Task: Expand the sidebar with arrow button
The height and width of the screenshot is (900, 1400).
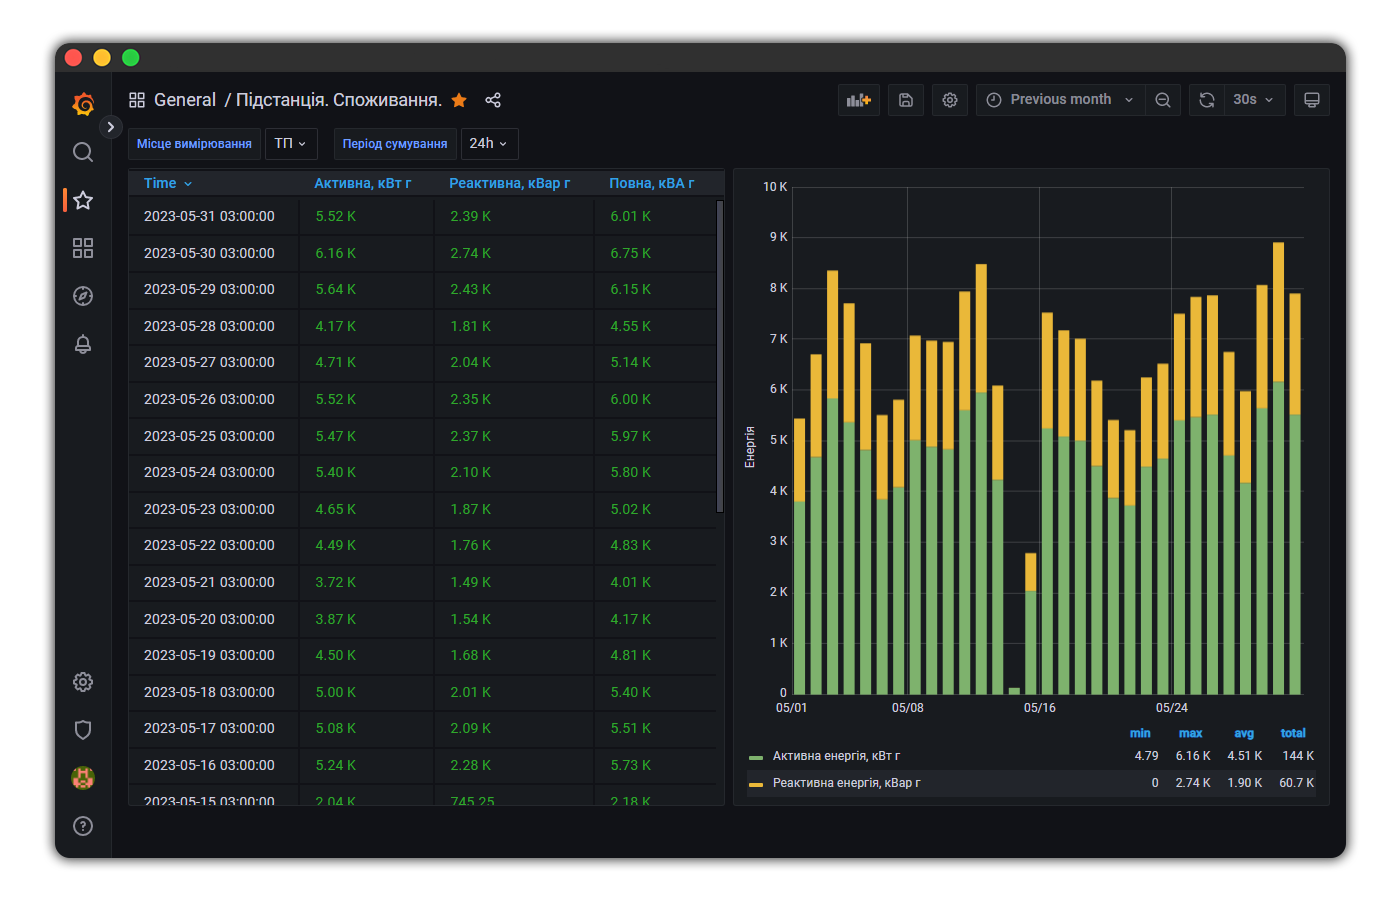Action: pos(110,127)
